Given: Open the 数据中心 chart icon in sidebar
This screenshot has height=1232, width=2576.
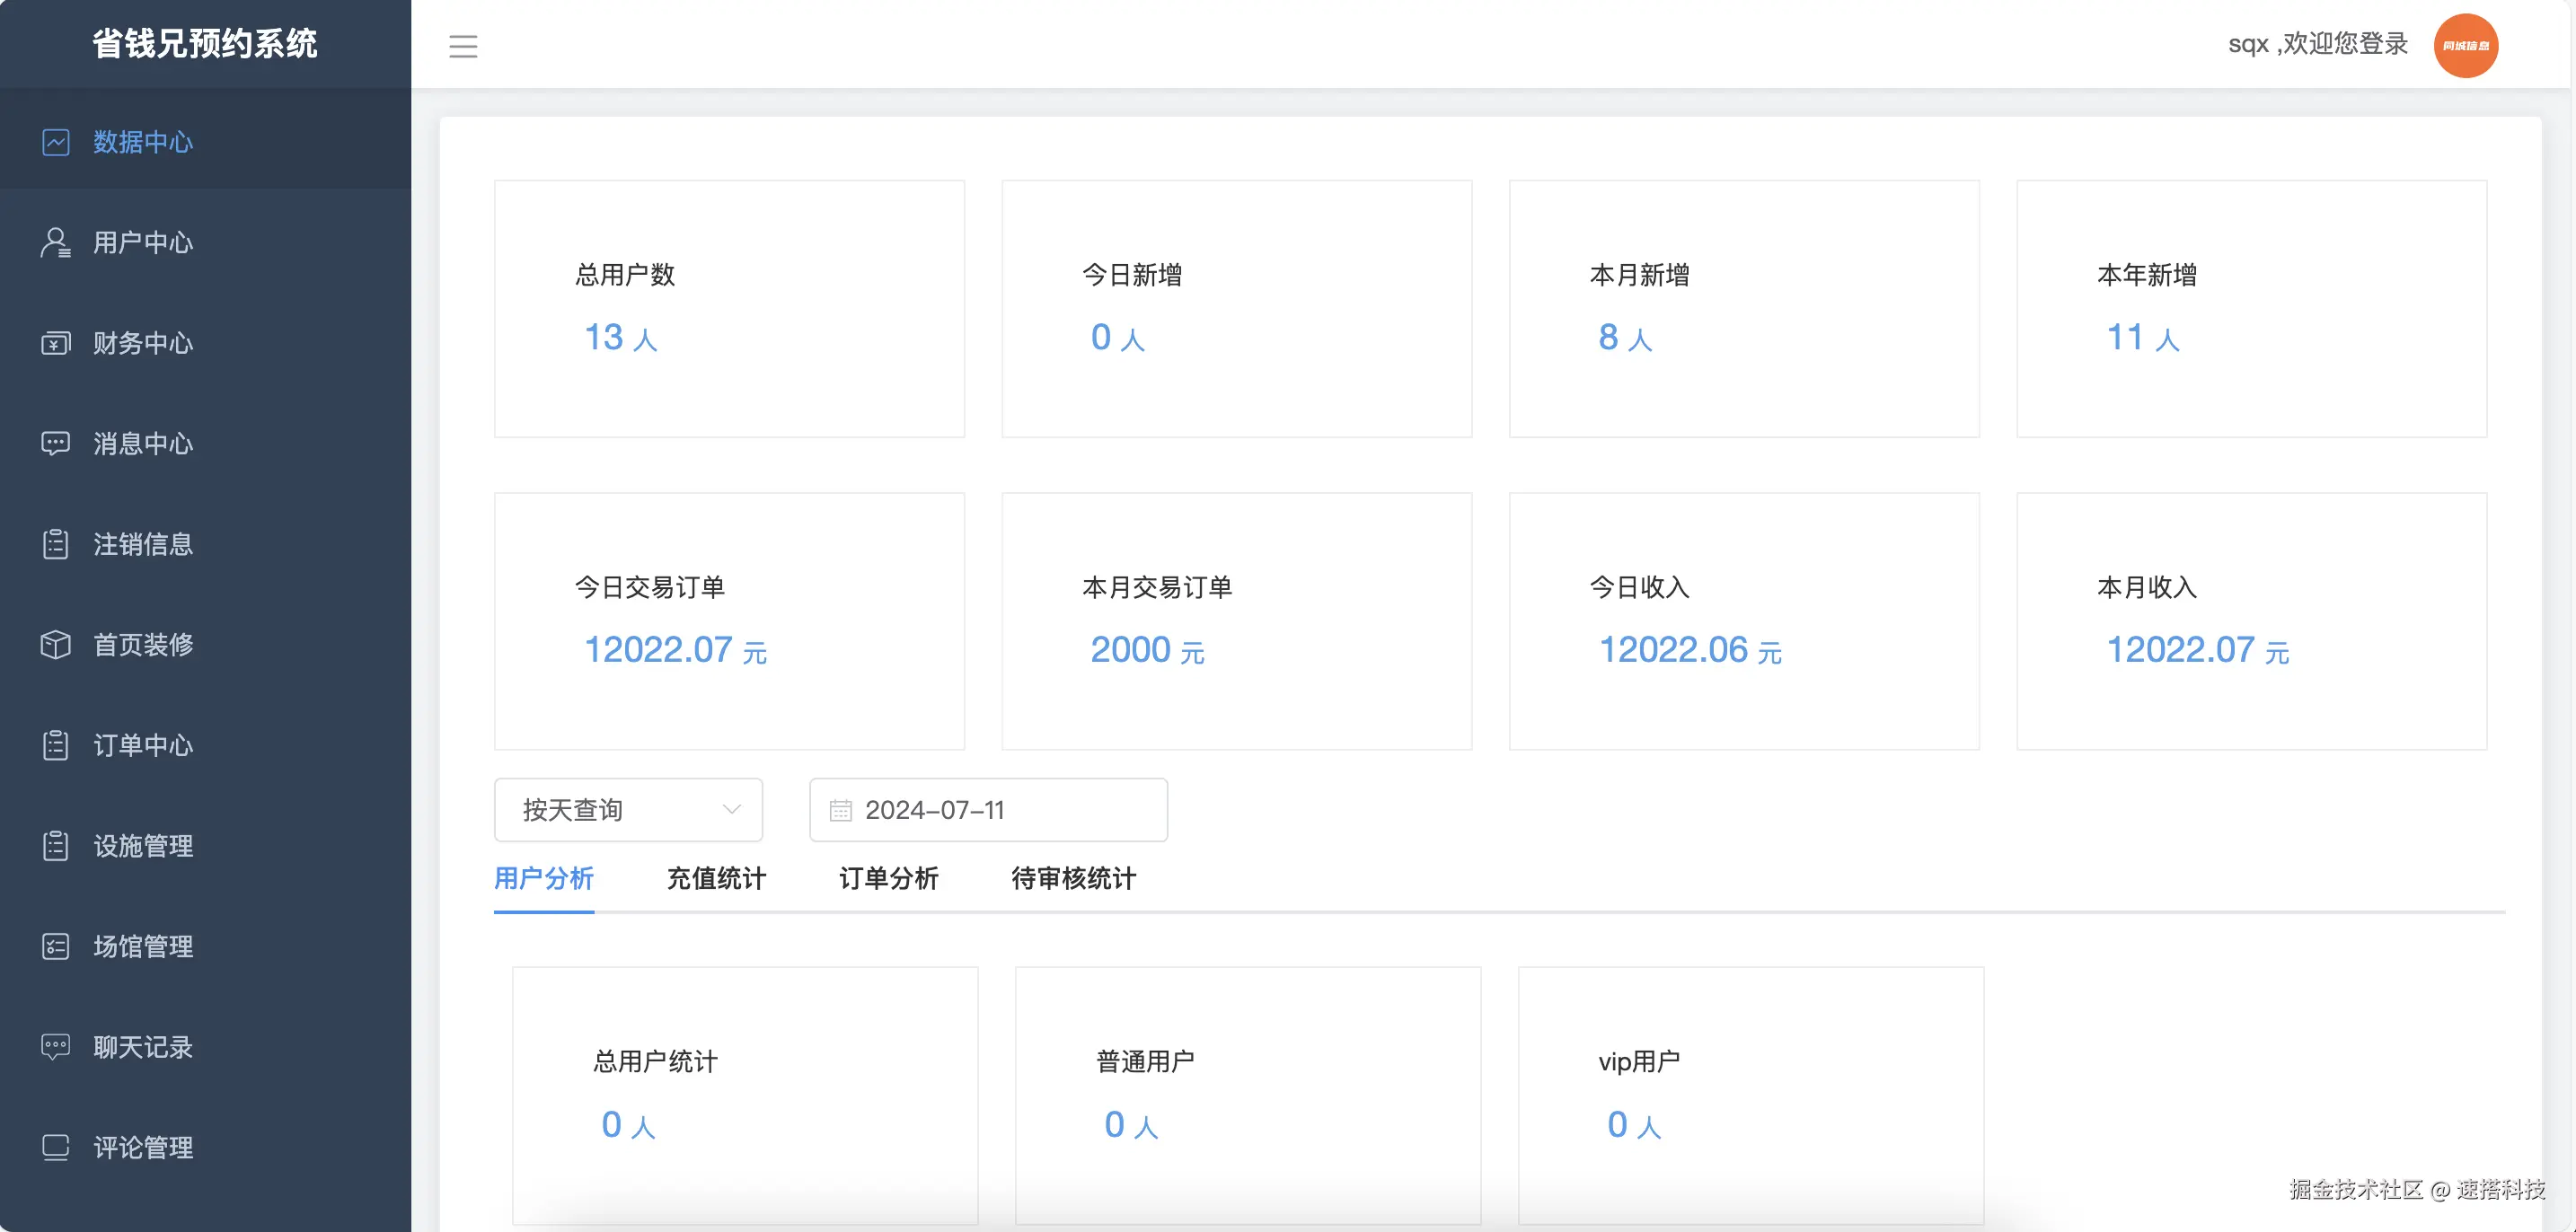Looking at the screenshot, I should [56, 142].
